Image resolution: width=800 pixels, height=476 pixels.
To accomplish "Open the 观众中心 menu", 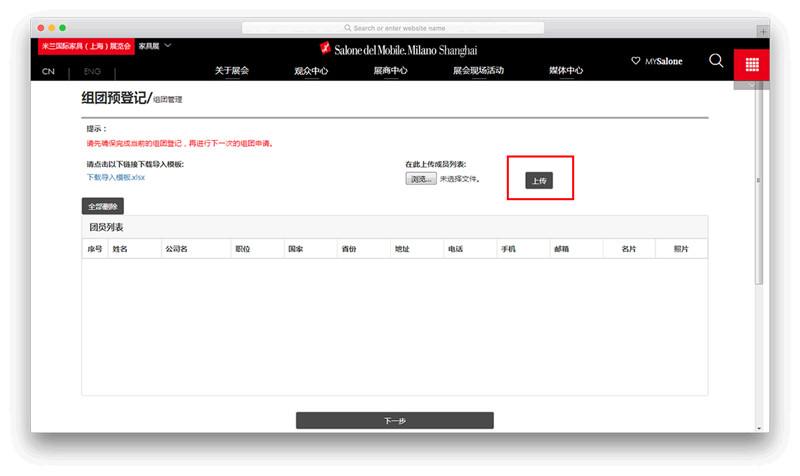I will tap(311, 71).
